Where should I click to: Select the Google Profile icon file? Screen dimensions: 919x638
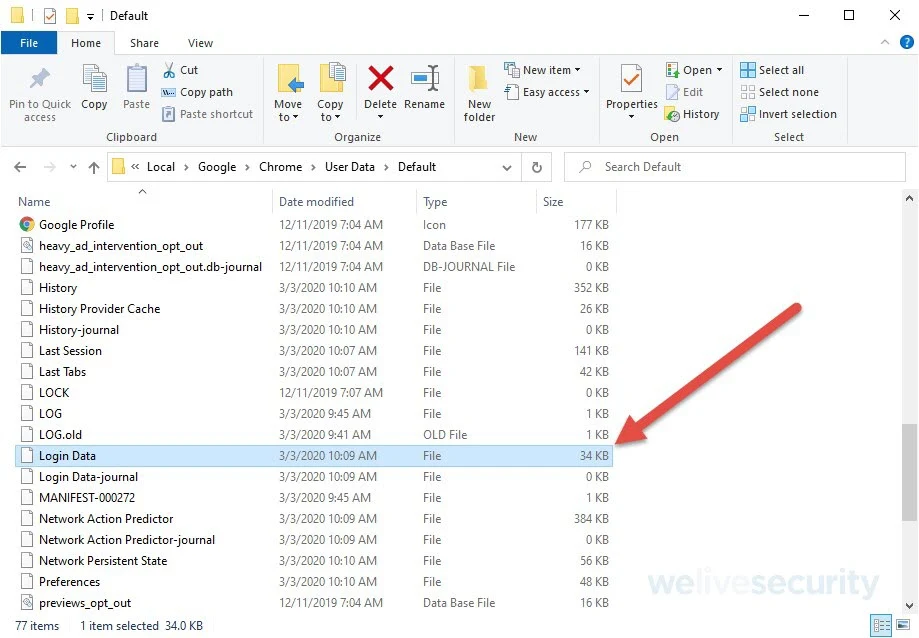(314, 225)
